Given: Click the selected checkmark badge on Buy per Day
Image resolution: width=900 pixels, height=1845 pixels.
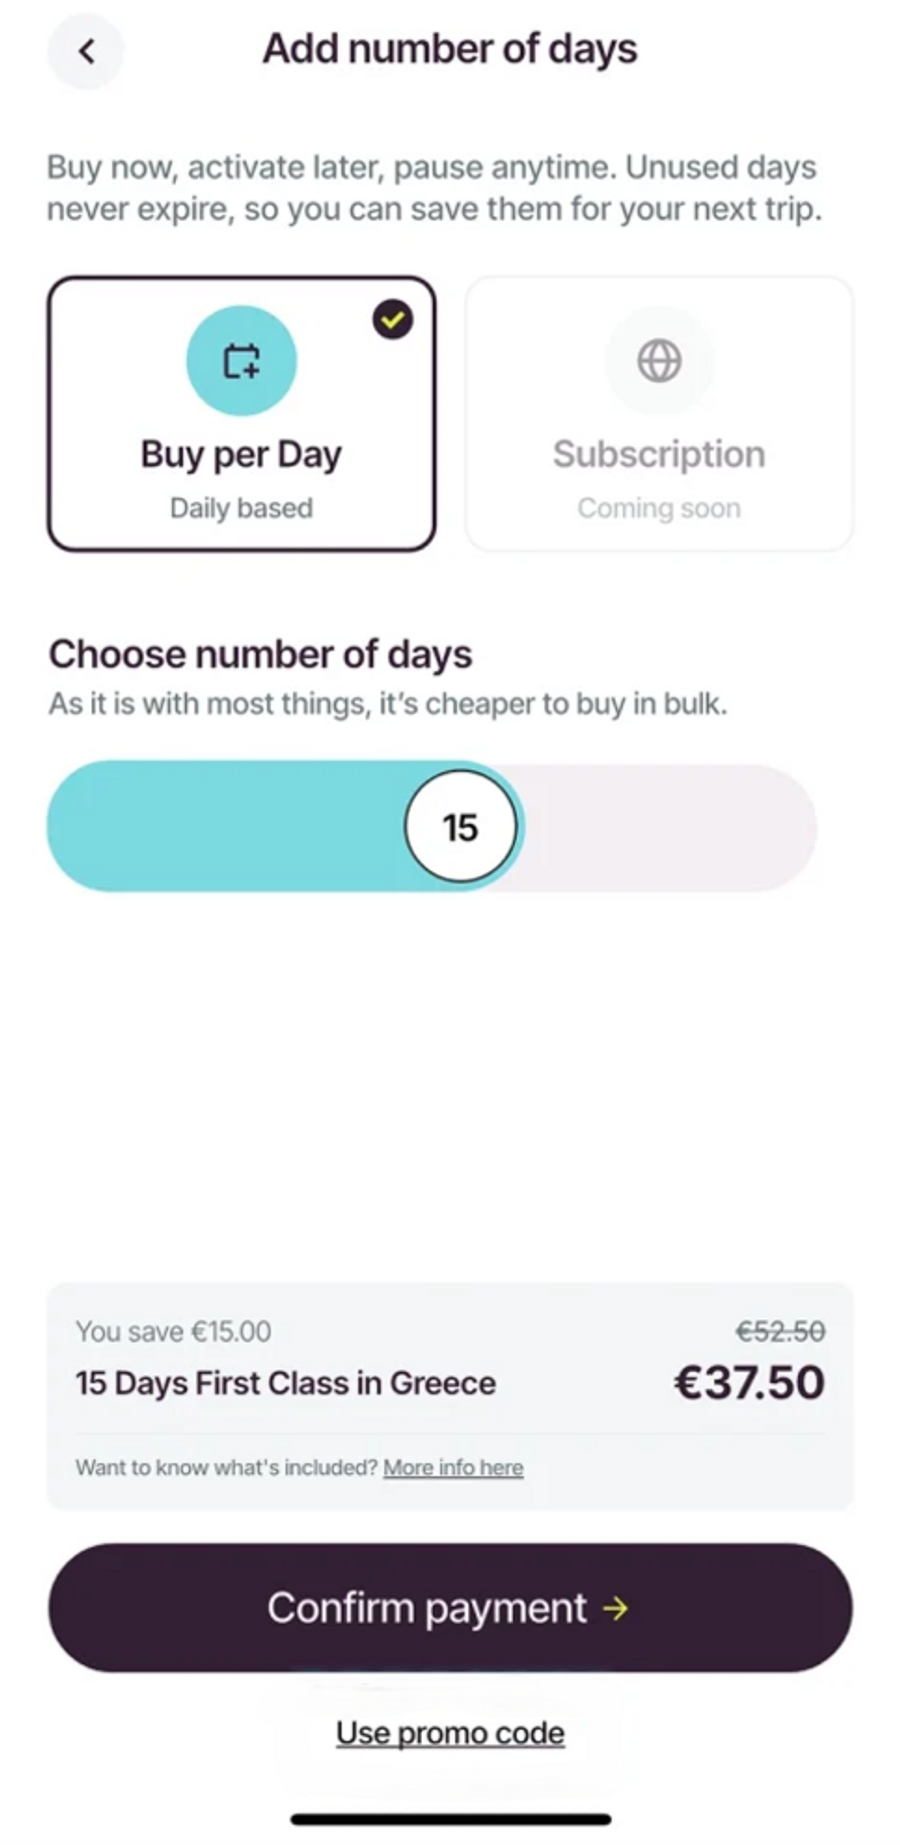Looking at the screenshot, I should click(393, 320).
